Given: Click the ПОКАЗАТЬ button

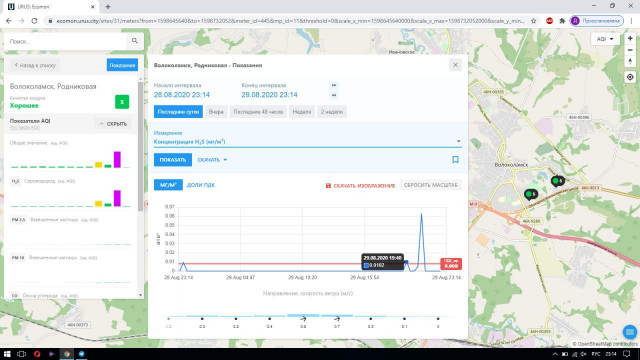Looking at the screenshot, I should point(173,160).
